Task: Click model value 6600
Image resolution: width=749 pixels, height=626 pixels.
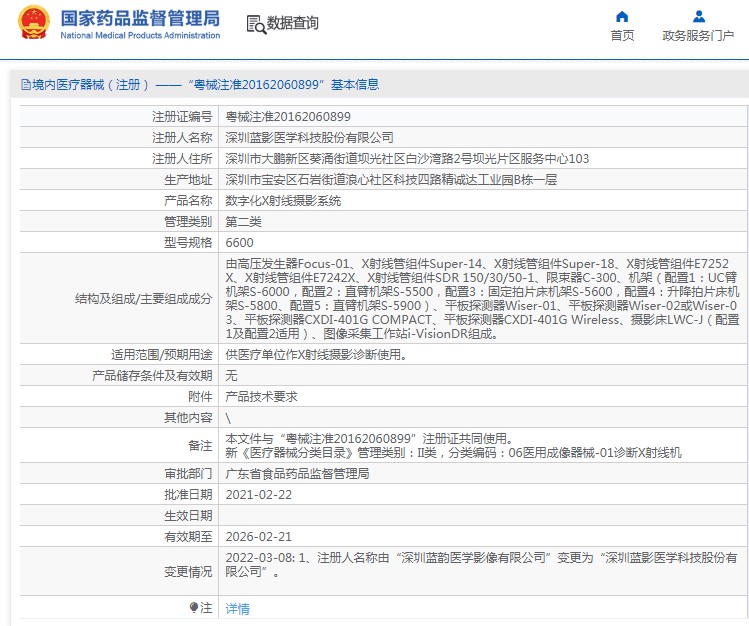Action: click(x=239, y=243)
